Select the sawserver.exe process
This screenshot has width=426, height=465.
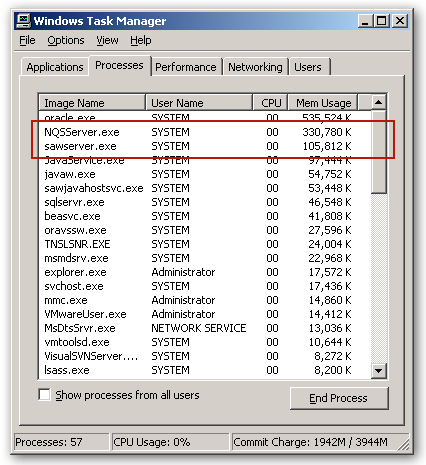coord(204,146)
